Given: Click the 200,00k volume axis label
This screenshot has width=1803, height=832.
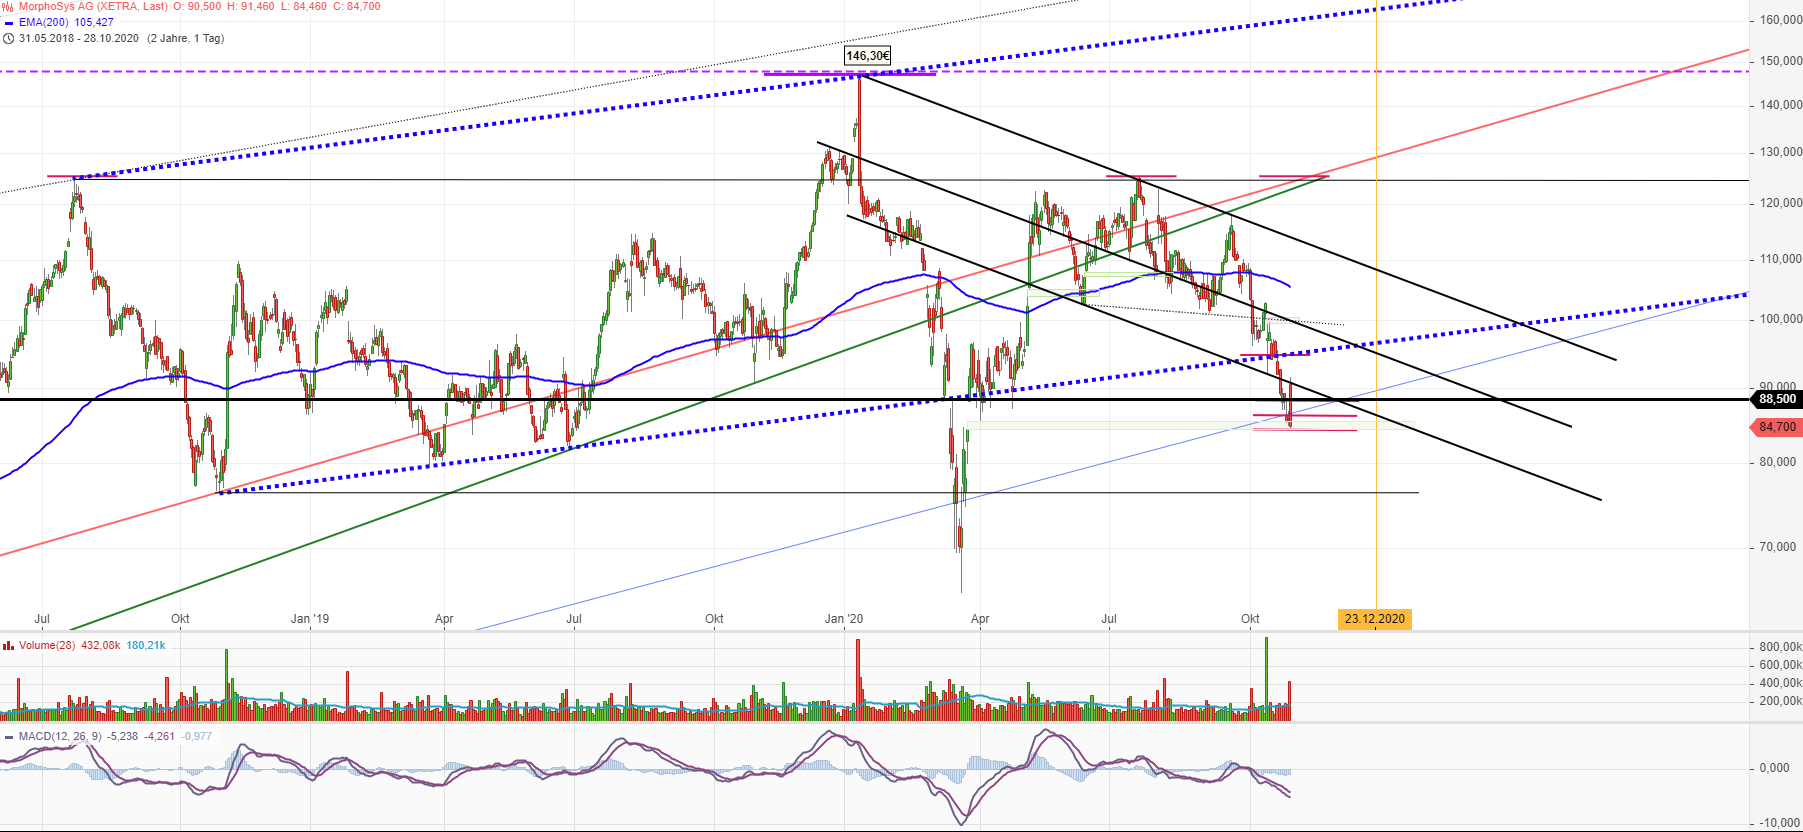Looking at the screenshot, I should click(1781, 701).
